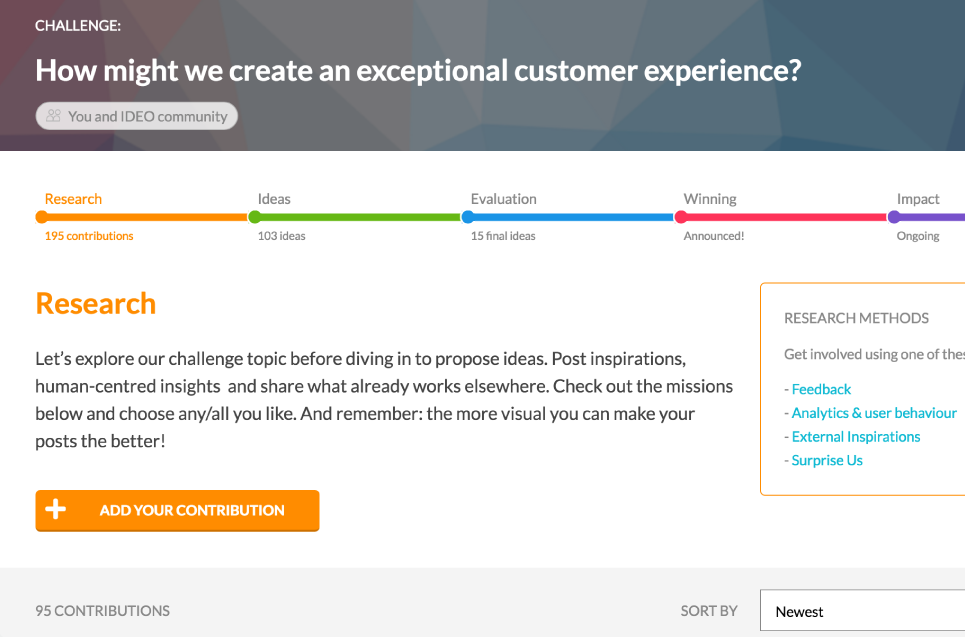Select the green Ideas phase dot
The width and height of the screenshot is (965, 637).
click(x=255, y=216)
